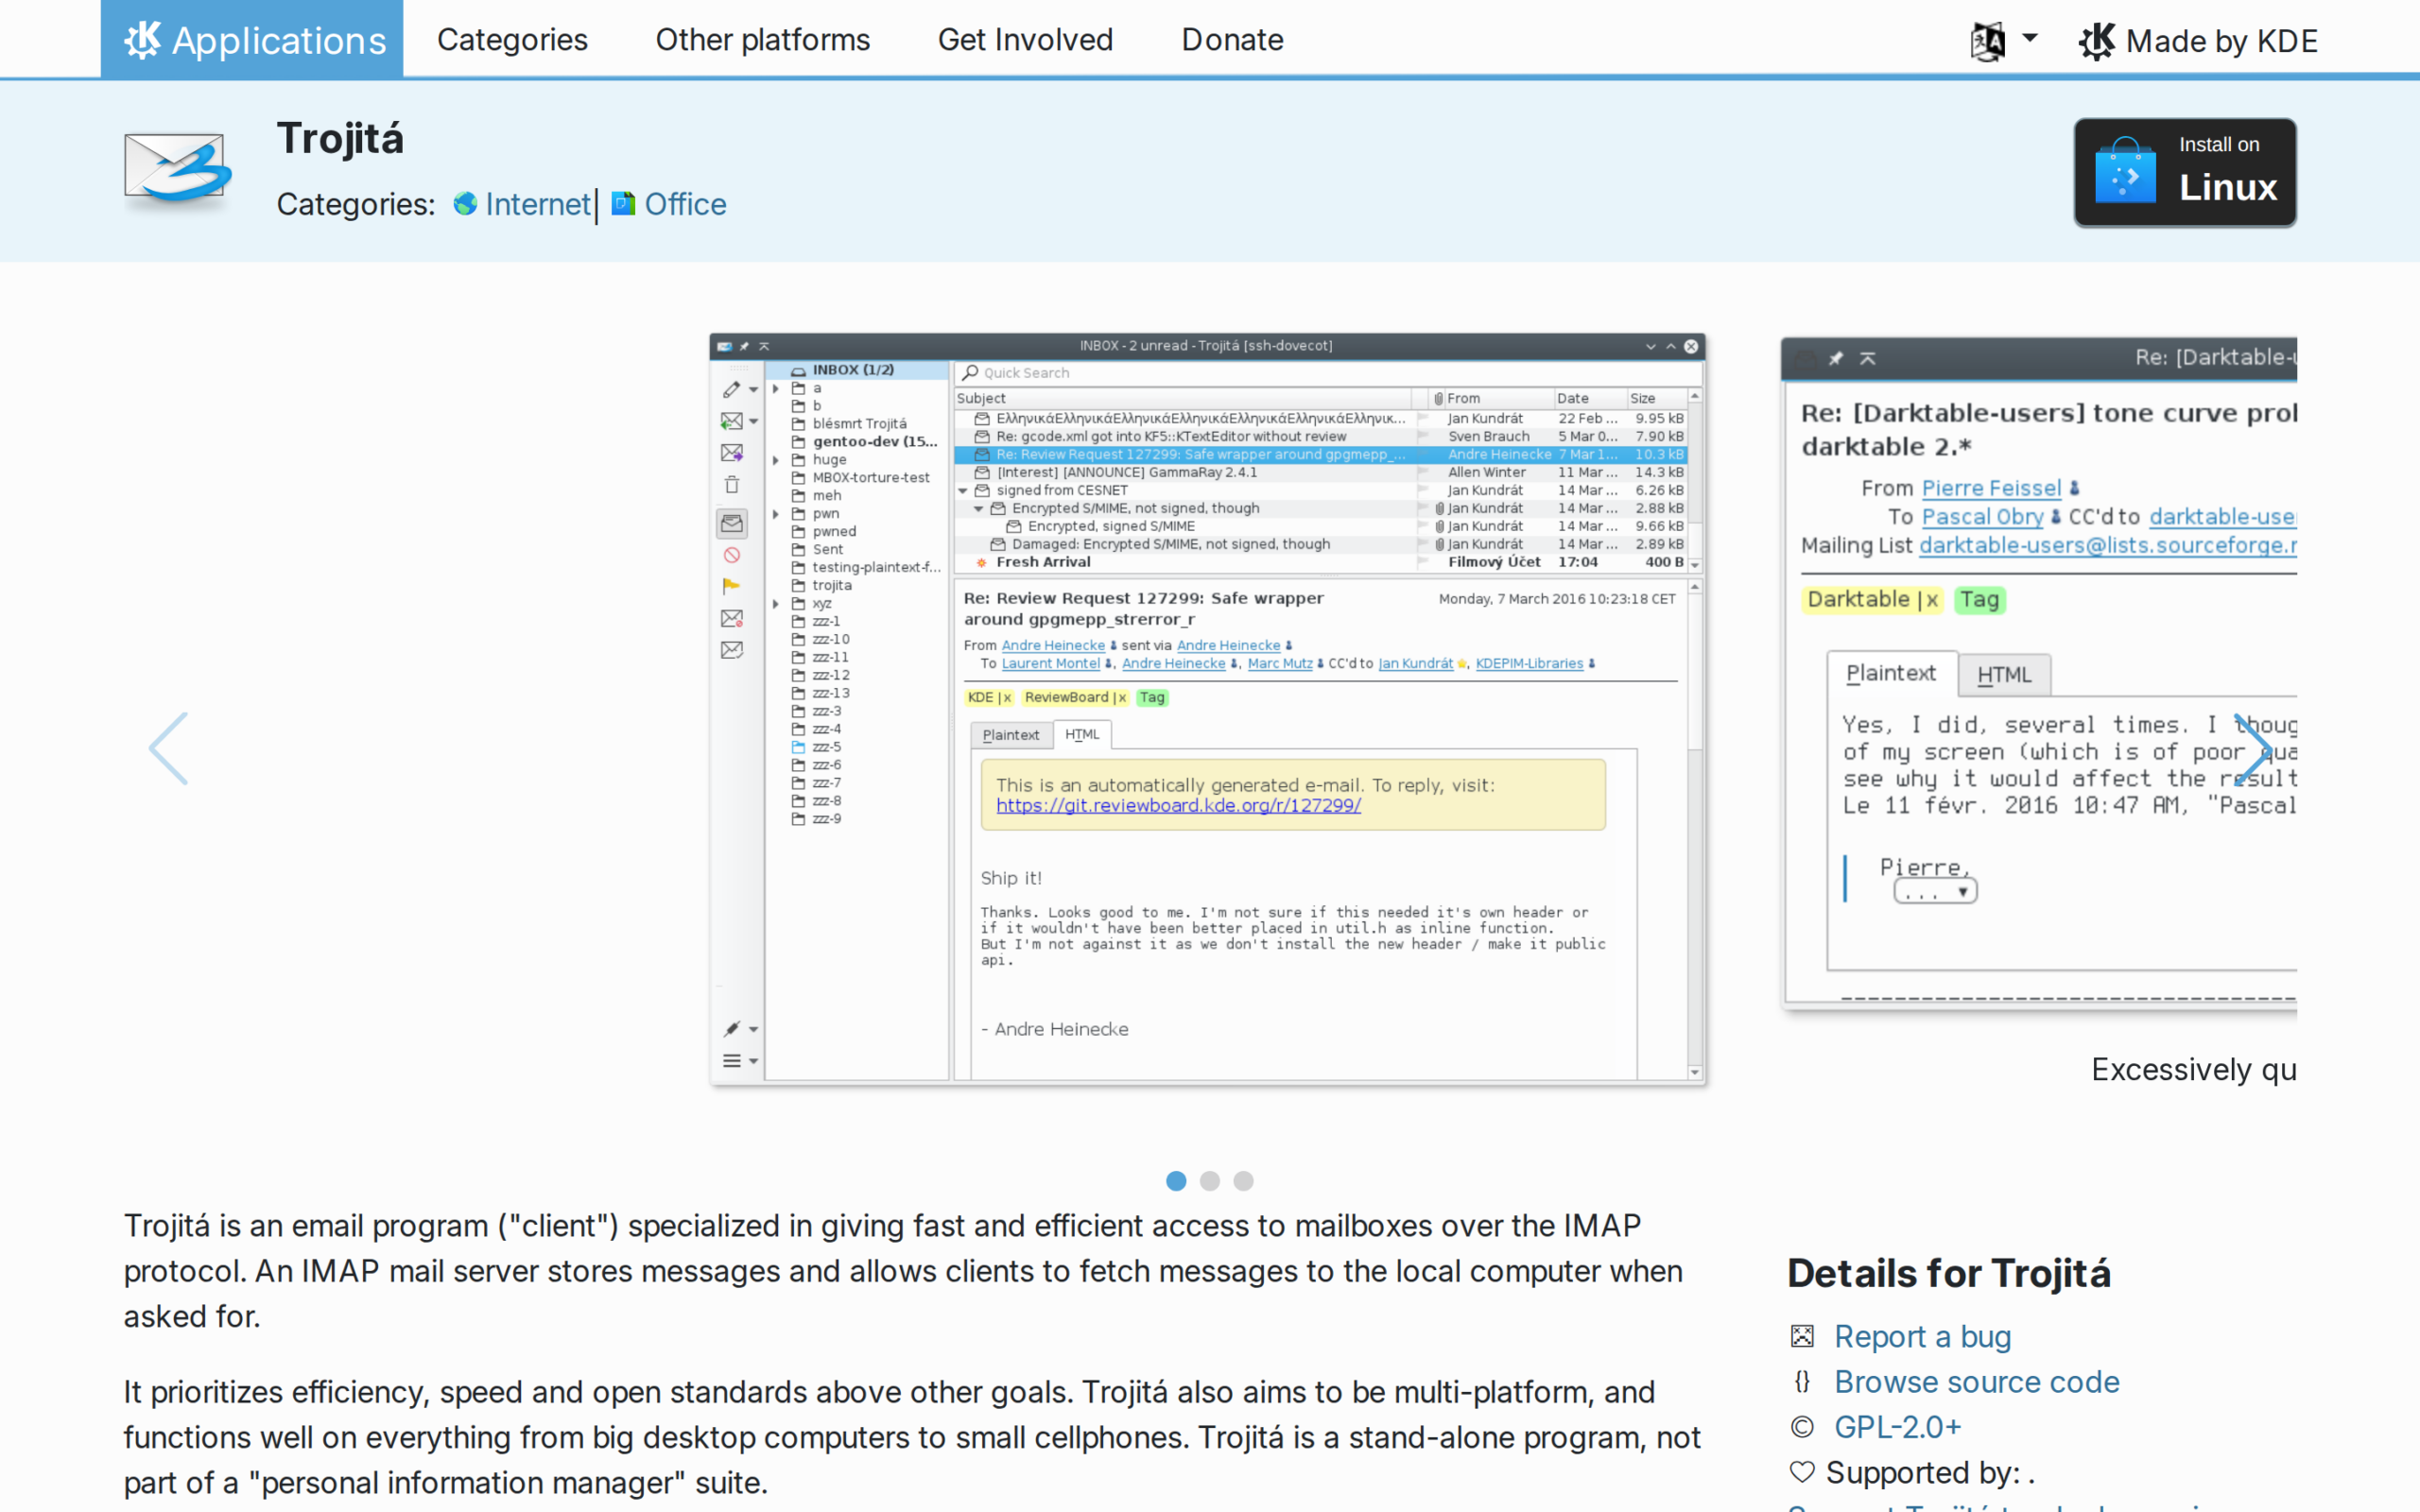Select the third carousel indicator dot
This screenshot has height=1512, width=2420.
[1243, 1181]
